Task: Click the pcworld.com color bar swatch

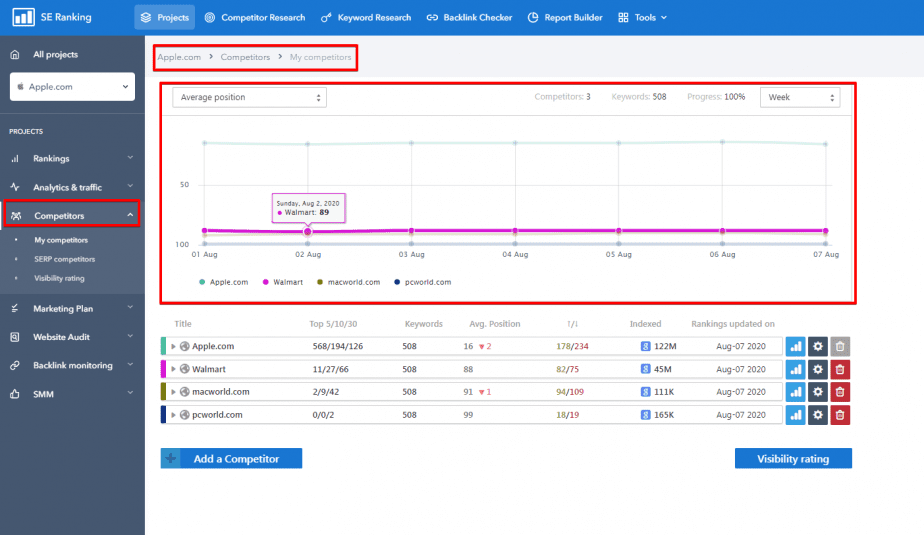Action: coord(163,415)
